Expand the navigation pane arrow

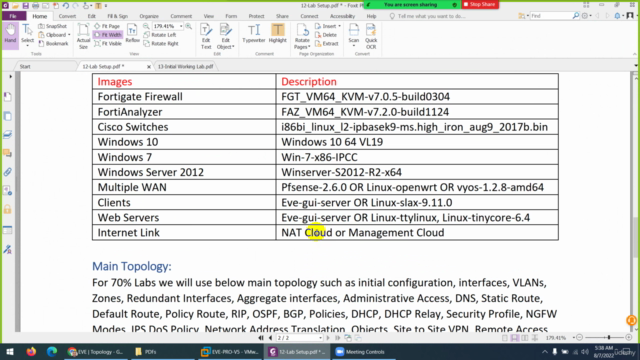pos(10,76)
